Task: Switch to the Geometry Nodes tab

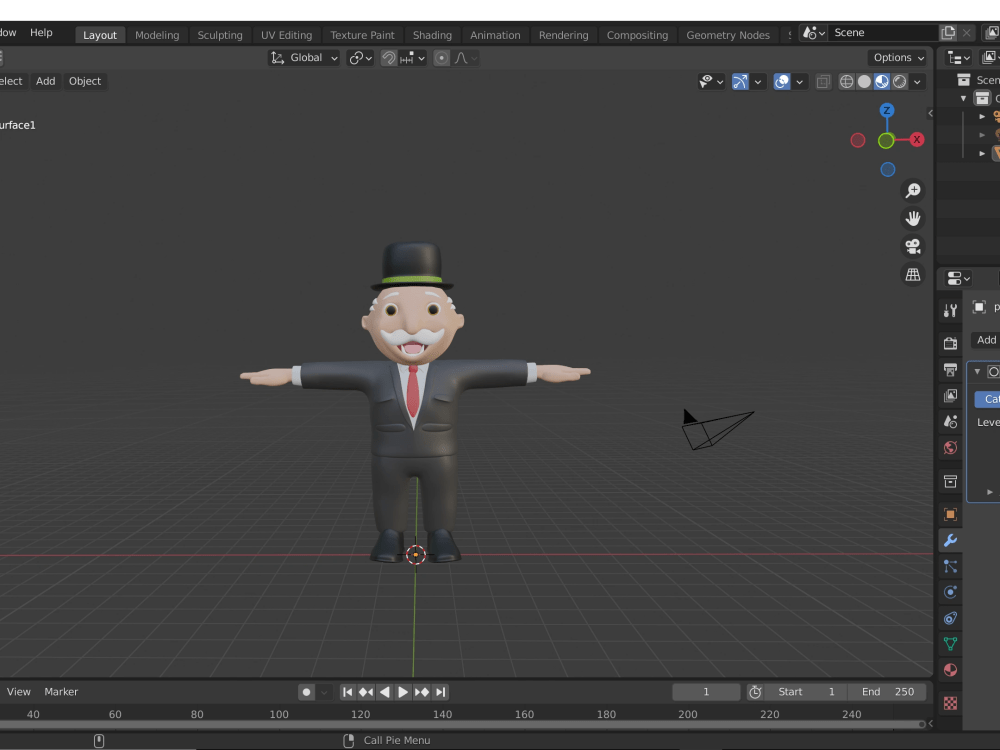Action: click(728, 35)
